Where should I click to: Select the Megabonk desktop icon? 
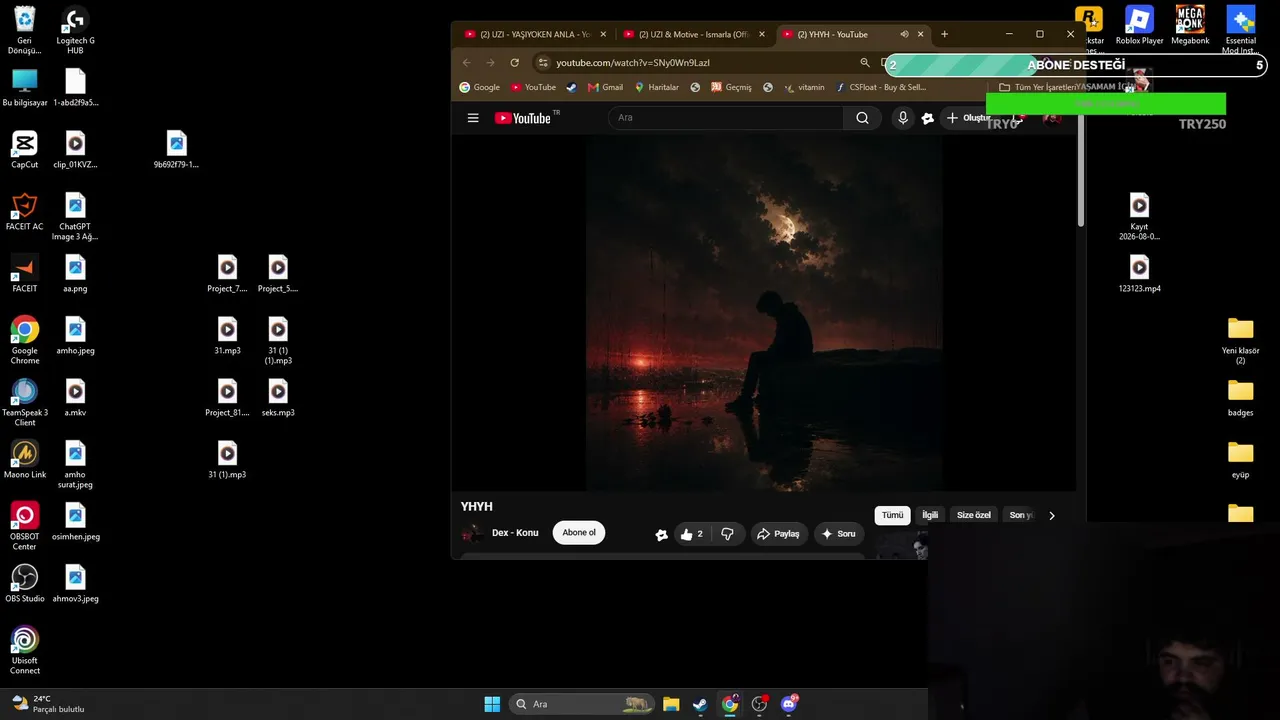[1190, 26]
